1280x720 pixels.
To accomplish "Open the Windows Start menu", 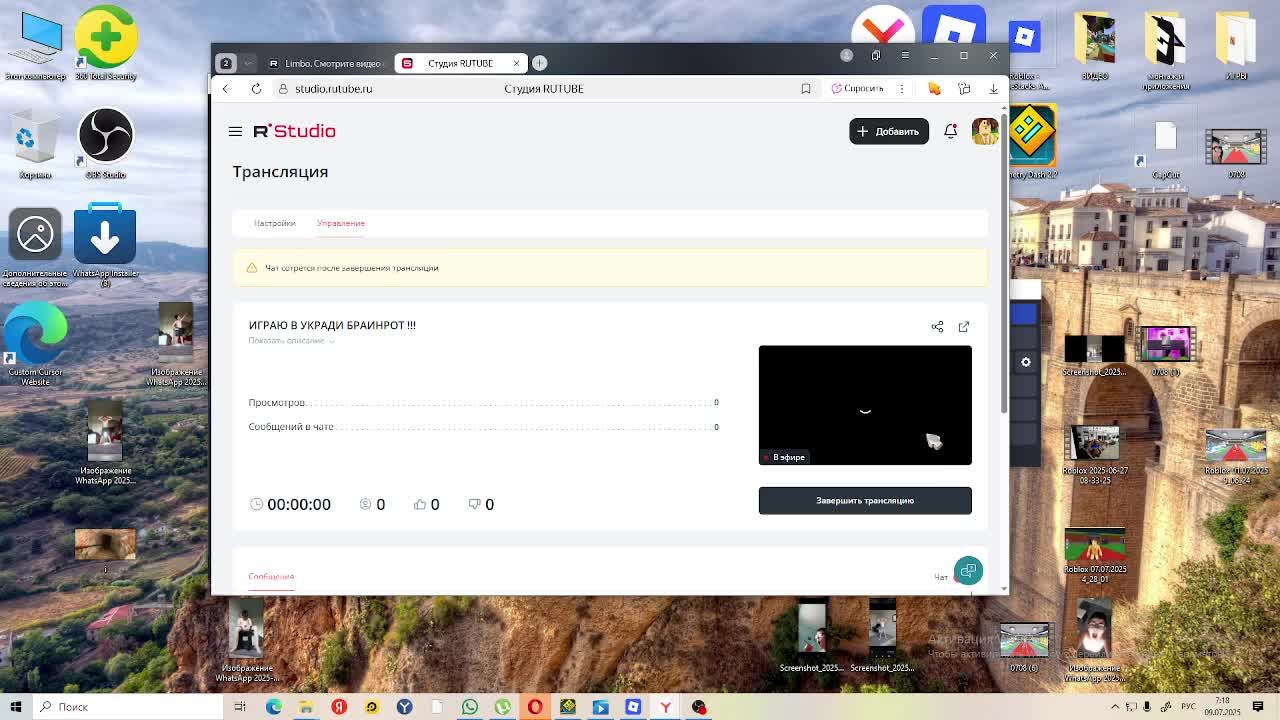I will 16,707.
